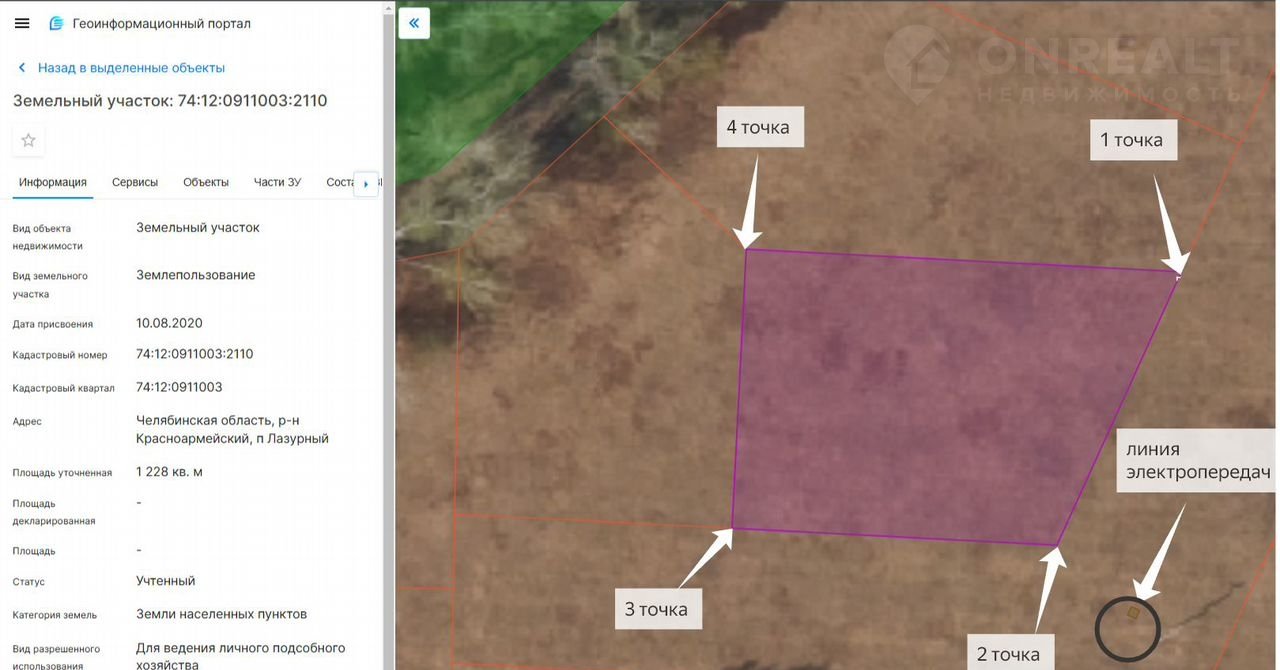Open the Сервисы tab
The width and height of the screenshot is (1280, 670).
coord(135,182)
